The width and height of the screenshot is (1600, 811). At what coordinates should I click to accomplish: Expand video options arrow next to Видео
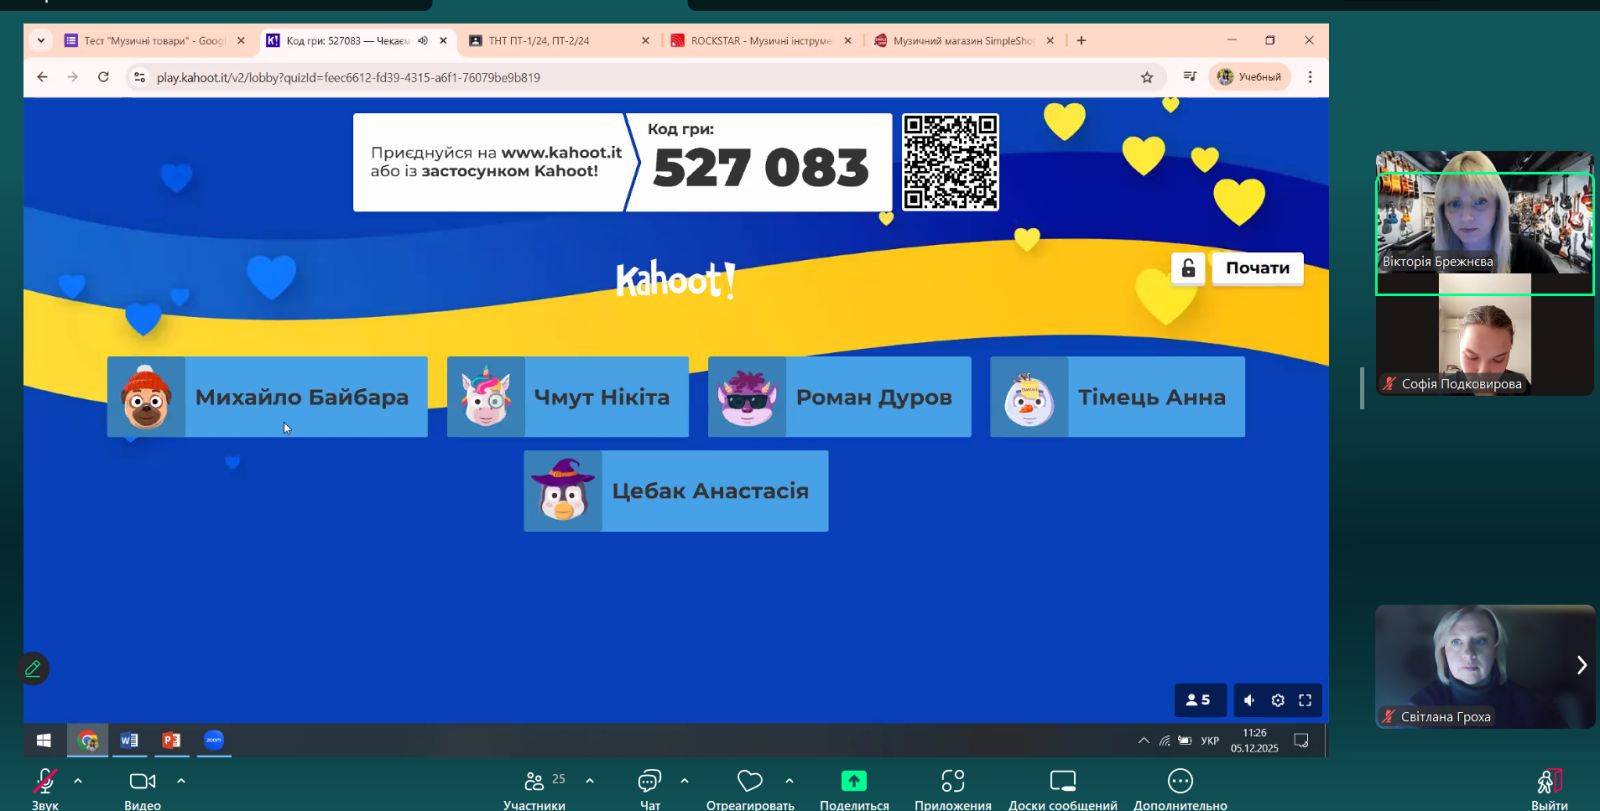click(181, 781)
